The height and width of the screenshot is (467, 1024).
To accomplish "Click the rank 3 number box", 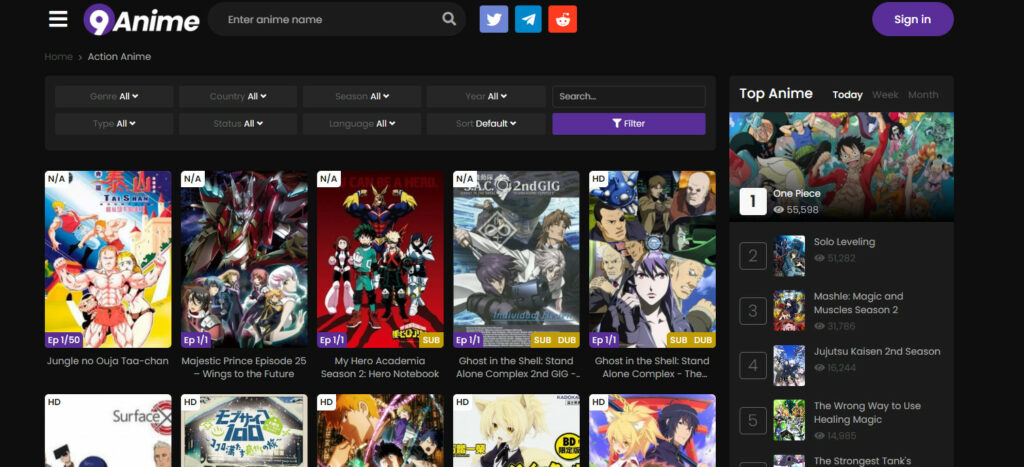I will click(753, 311).
